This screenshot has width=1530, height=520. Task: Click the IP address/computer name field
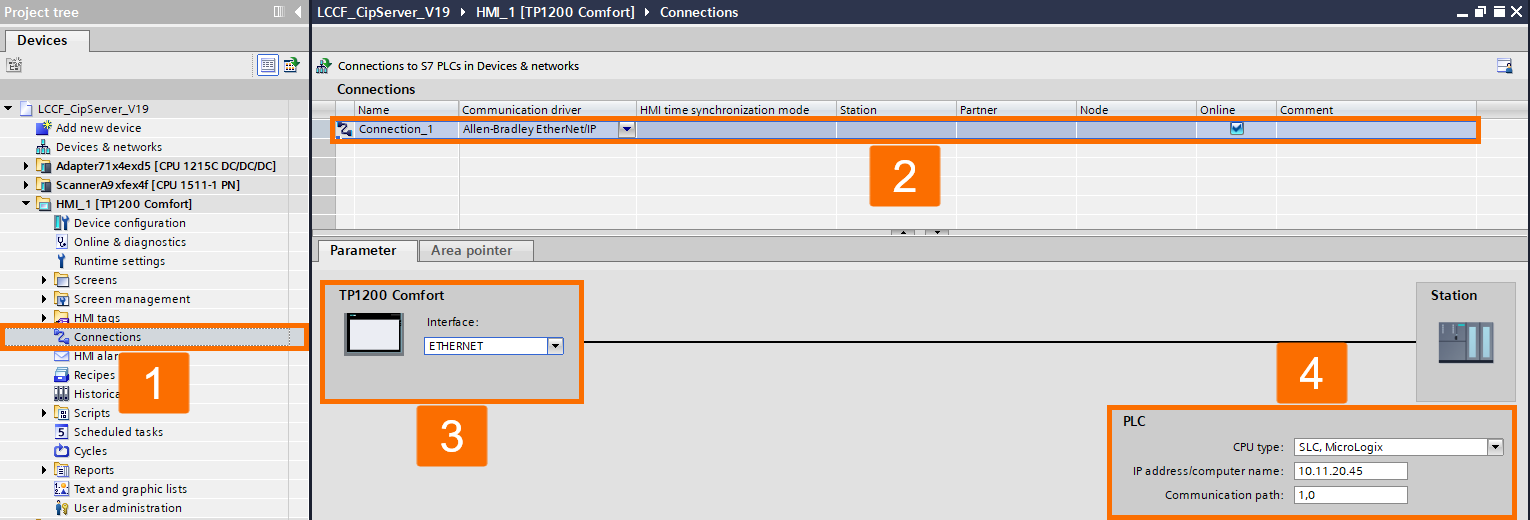click(x=1350, y=471)
